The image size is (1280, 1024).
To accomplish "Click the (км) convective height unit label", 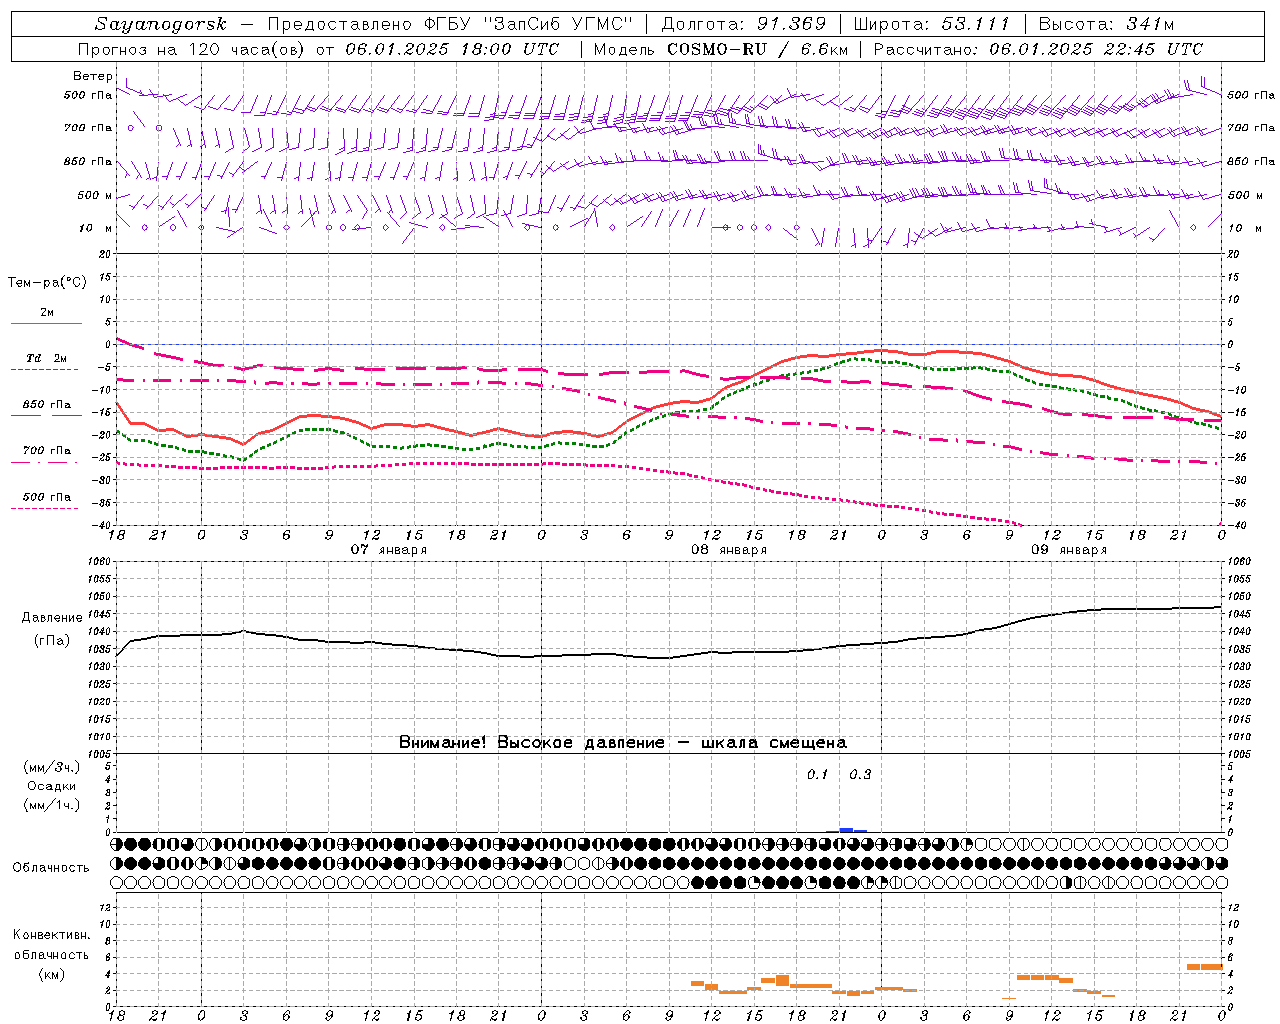I will coord(52,975).
